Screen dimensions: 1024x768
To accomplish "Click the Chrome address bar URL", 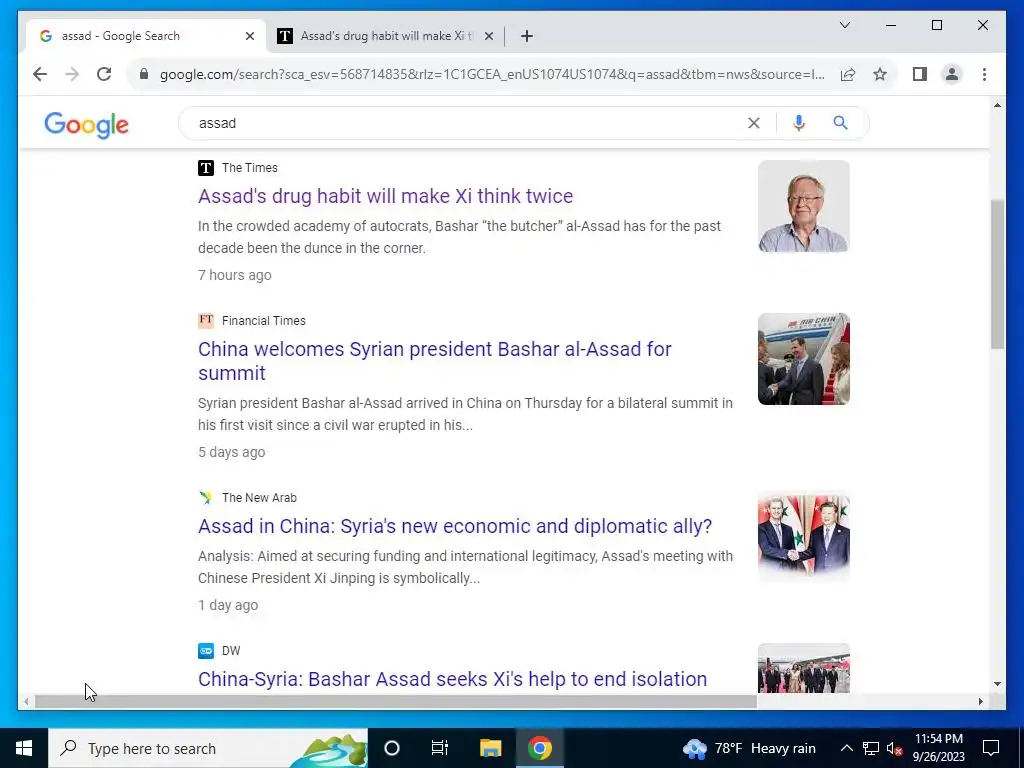I will 492,74.
